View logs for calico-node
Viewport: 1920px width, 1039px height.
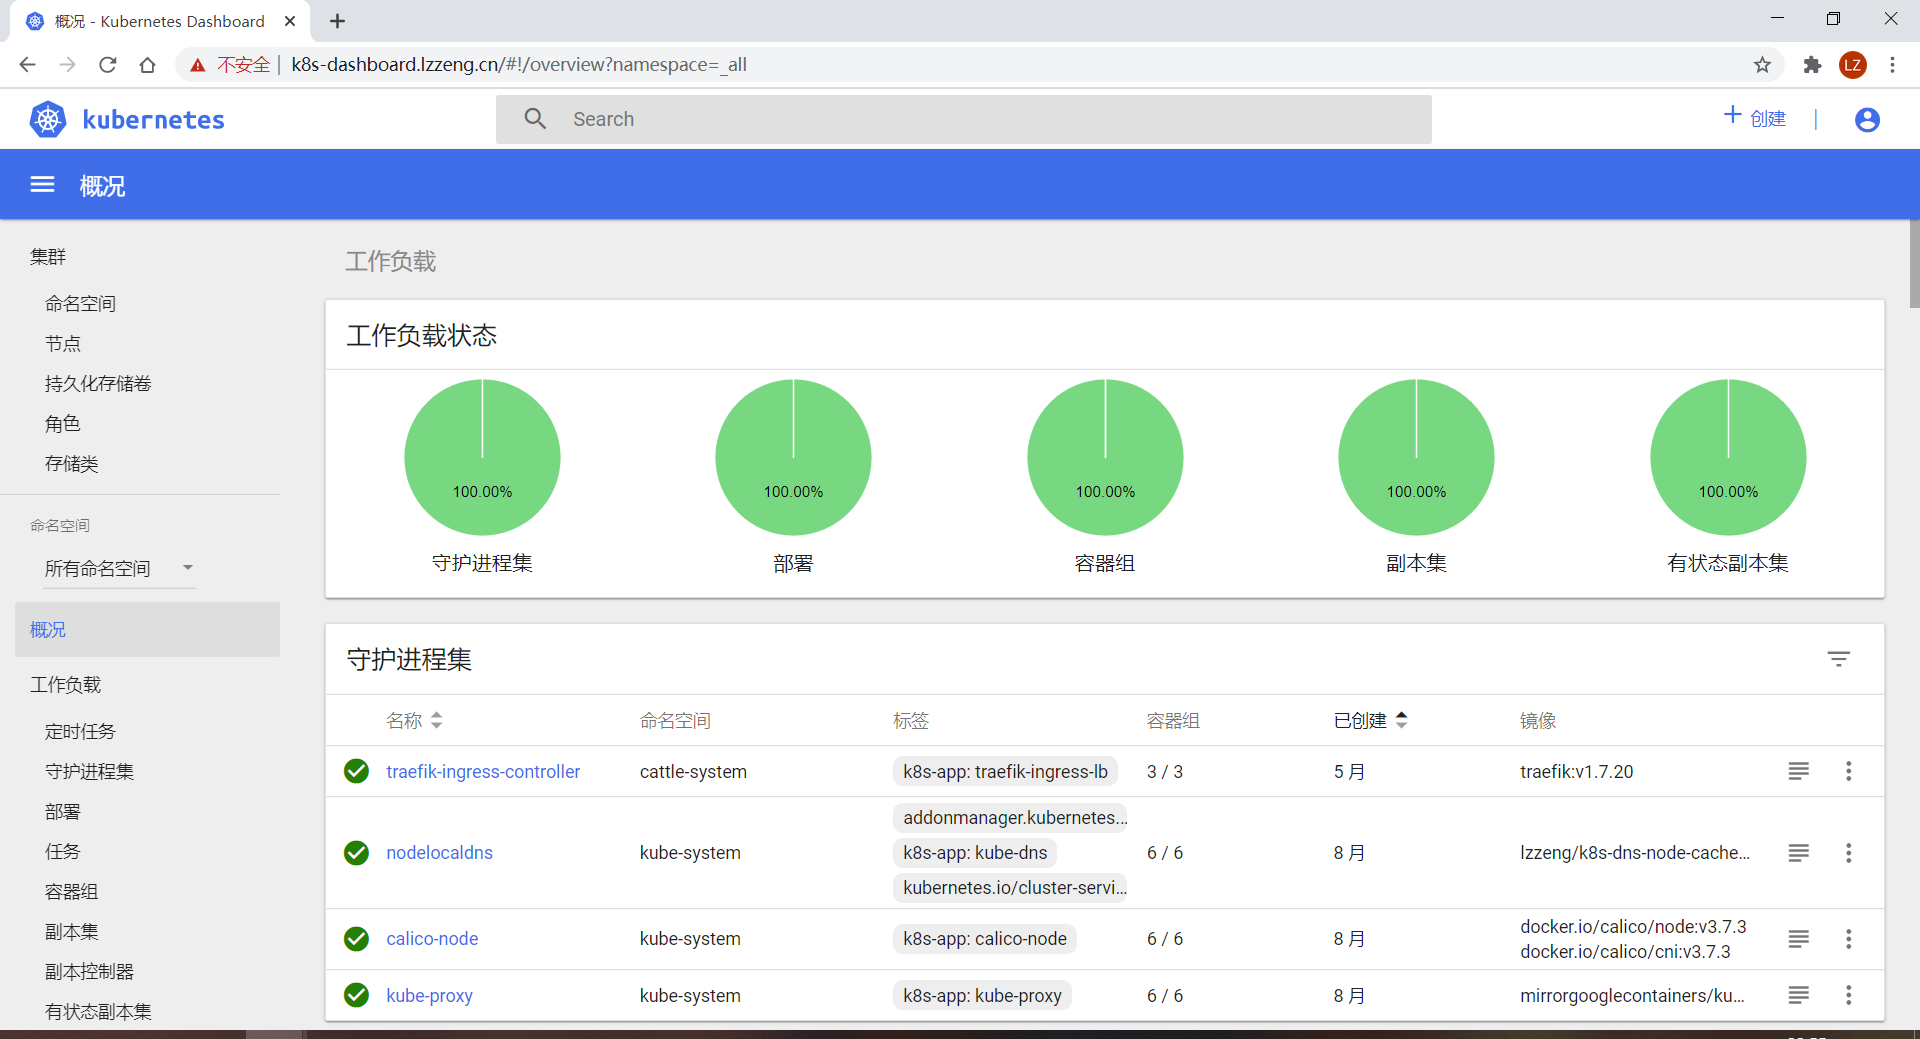(x=1798, y=939)
